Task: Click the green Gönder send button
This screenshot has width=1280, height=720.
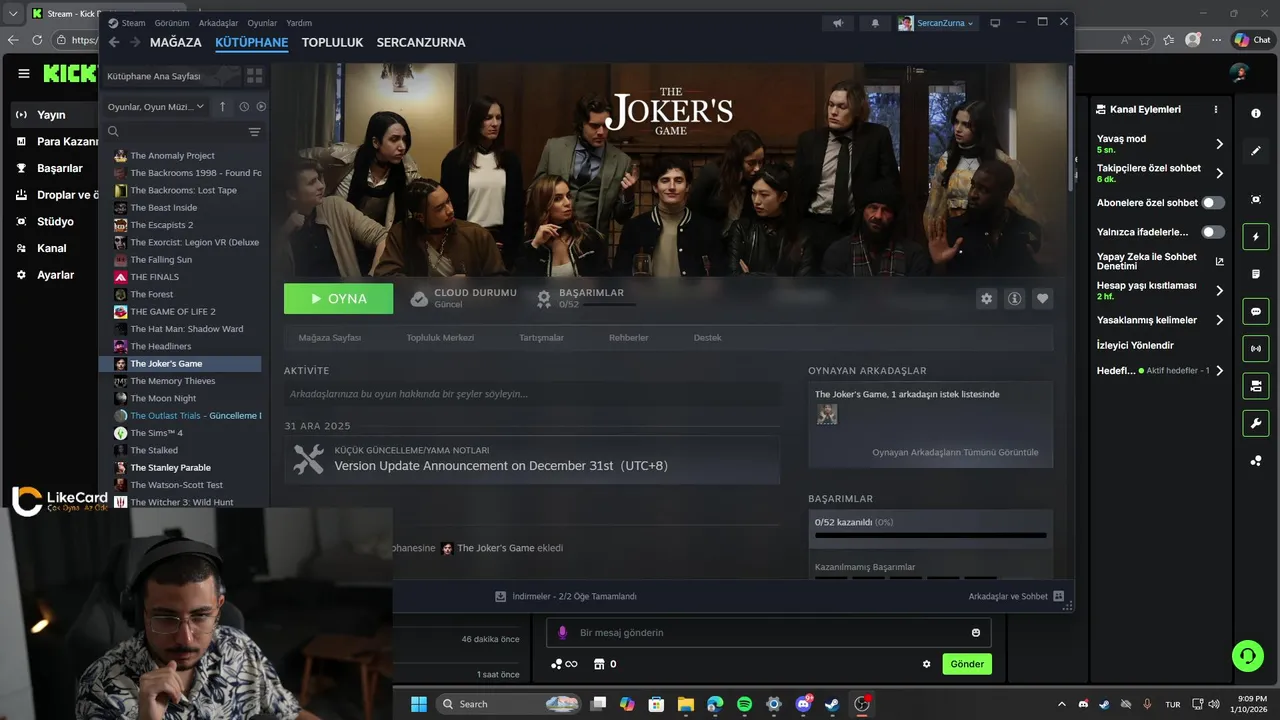Action: (967, 664)
